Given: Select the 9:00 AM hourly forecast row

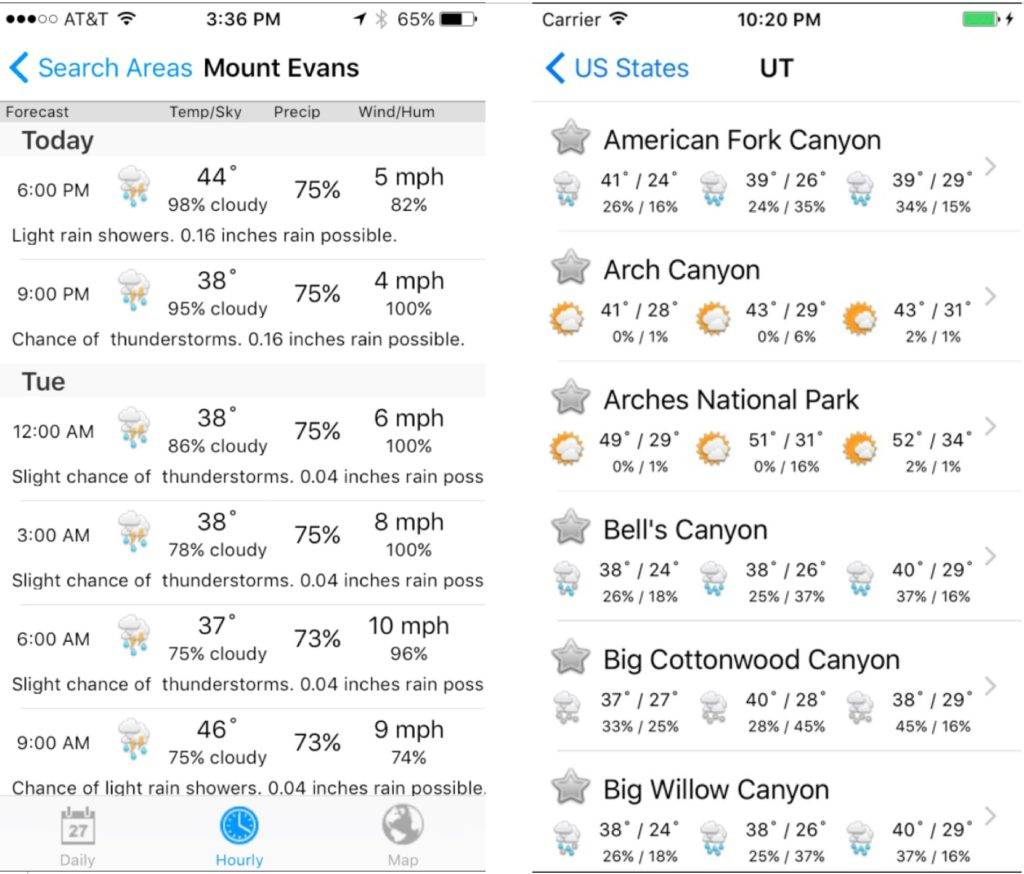Looking at the screenshot, I should 243,743.
